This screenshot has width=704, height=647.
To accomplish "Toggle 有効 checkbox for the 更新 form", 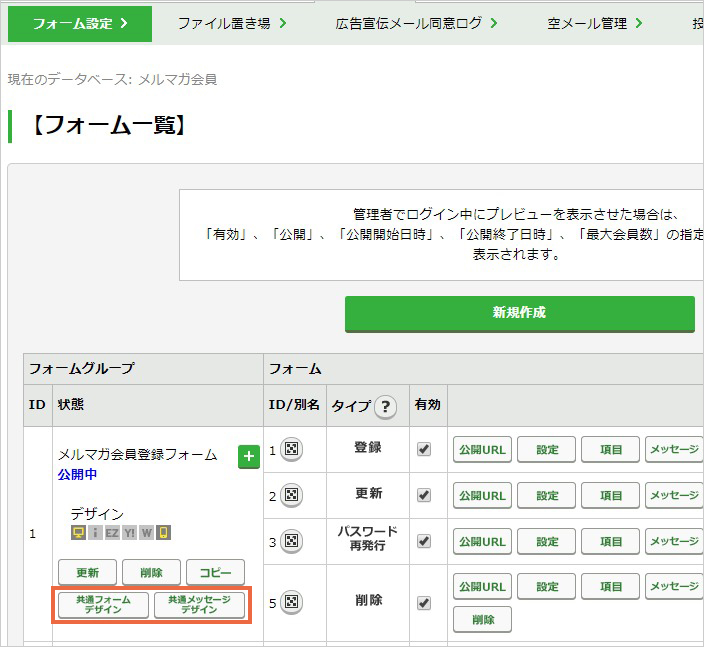I will [x=424, y=495].
